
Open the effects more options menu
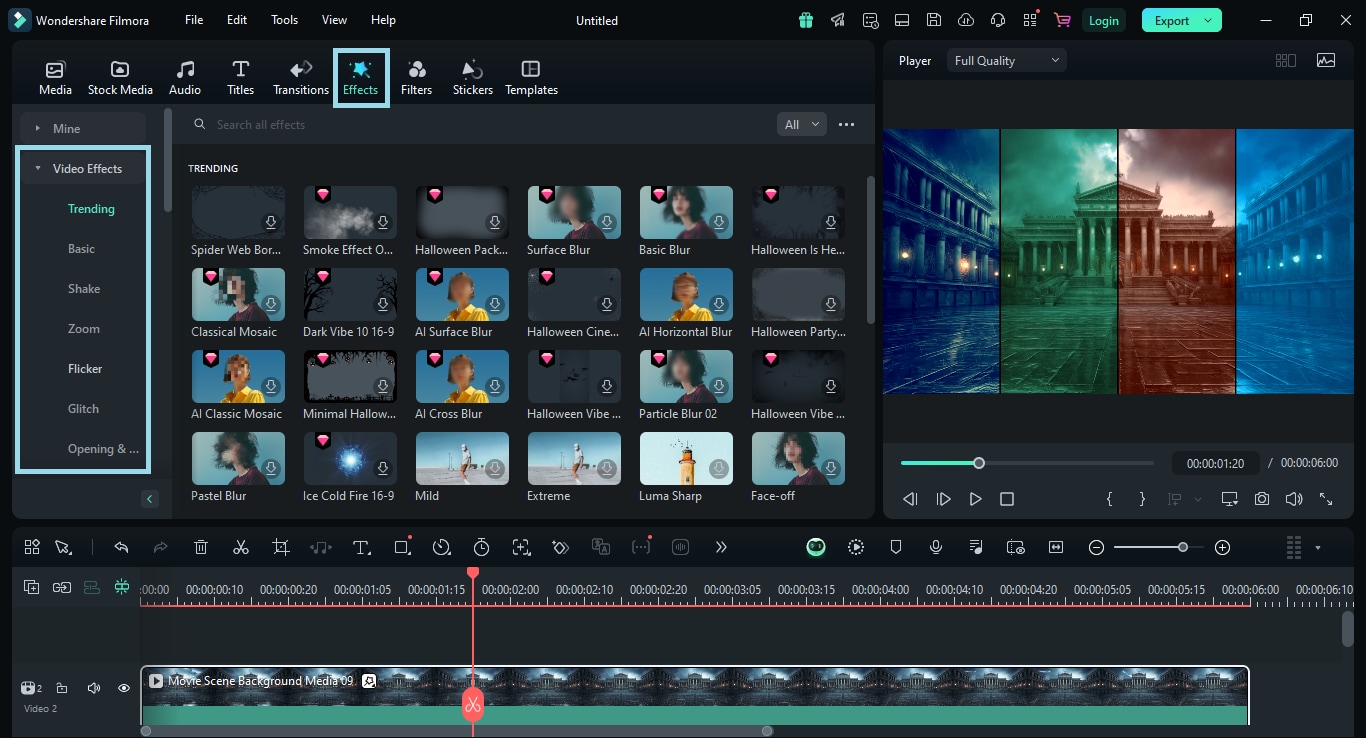pos(846,124)
